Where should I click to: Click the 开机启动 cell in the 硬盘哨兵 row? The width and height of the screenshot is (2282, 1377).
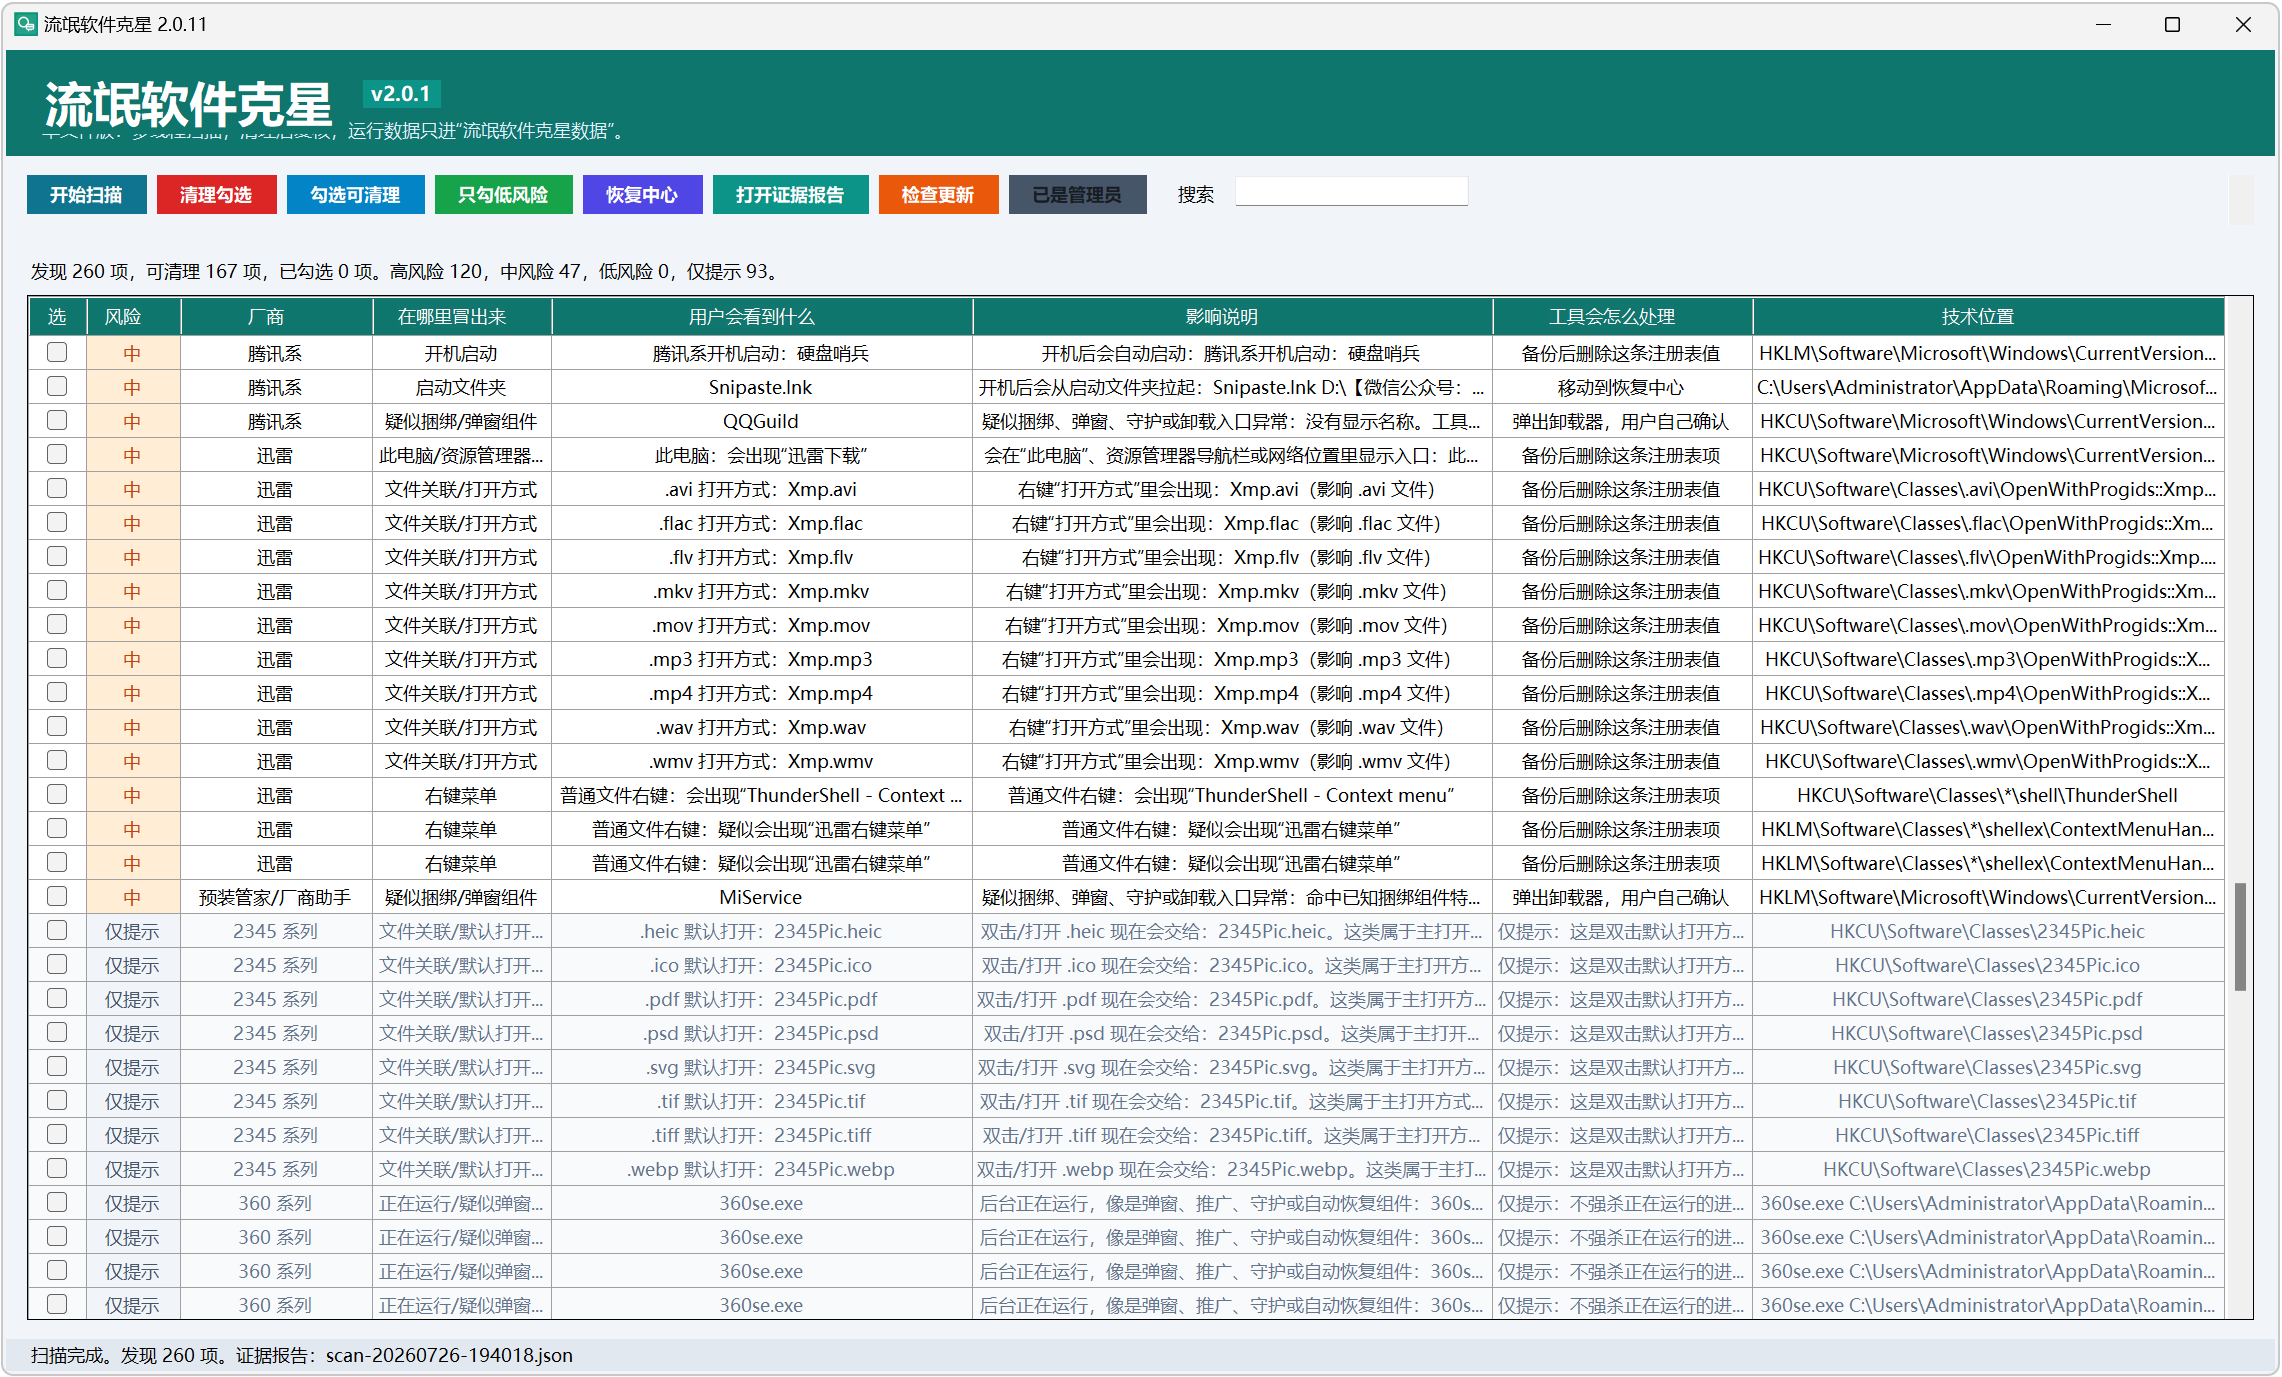[x=461, y=354]
